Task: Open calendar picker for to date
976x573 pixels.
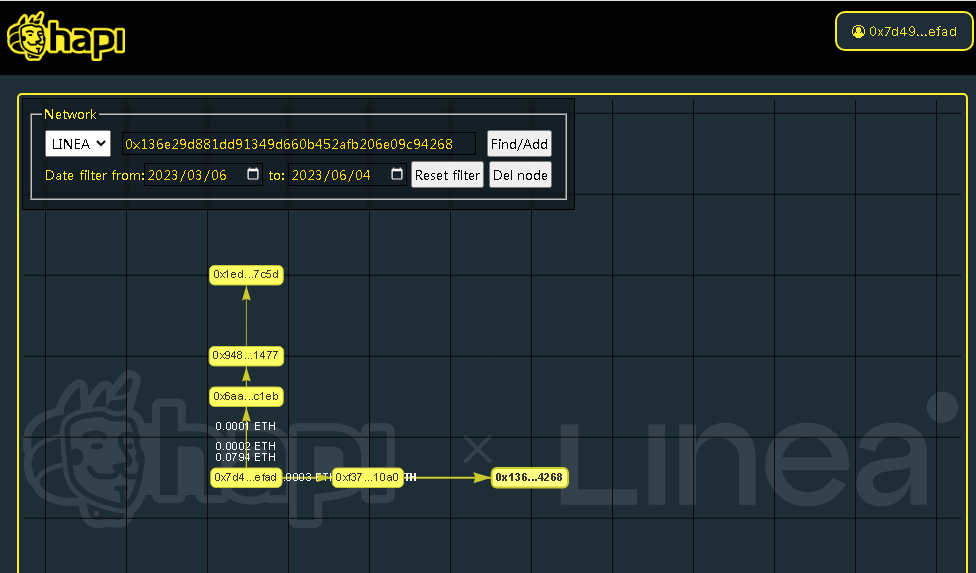Action: pos(396,174)
